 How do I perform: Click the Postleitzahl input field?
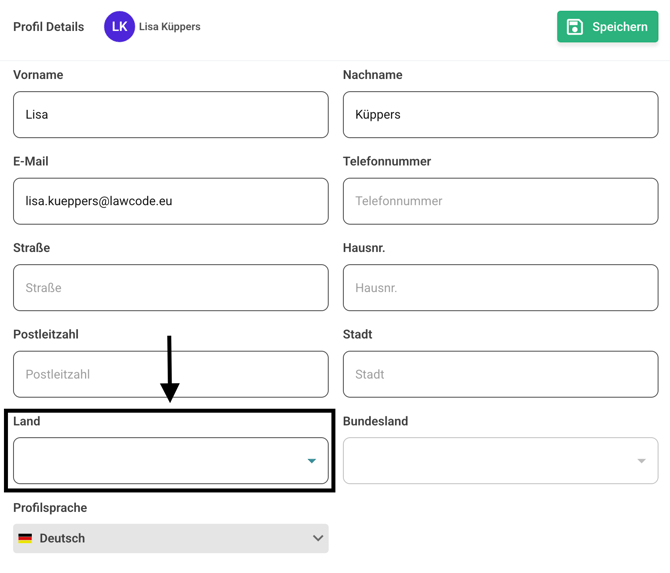(170, 375)
